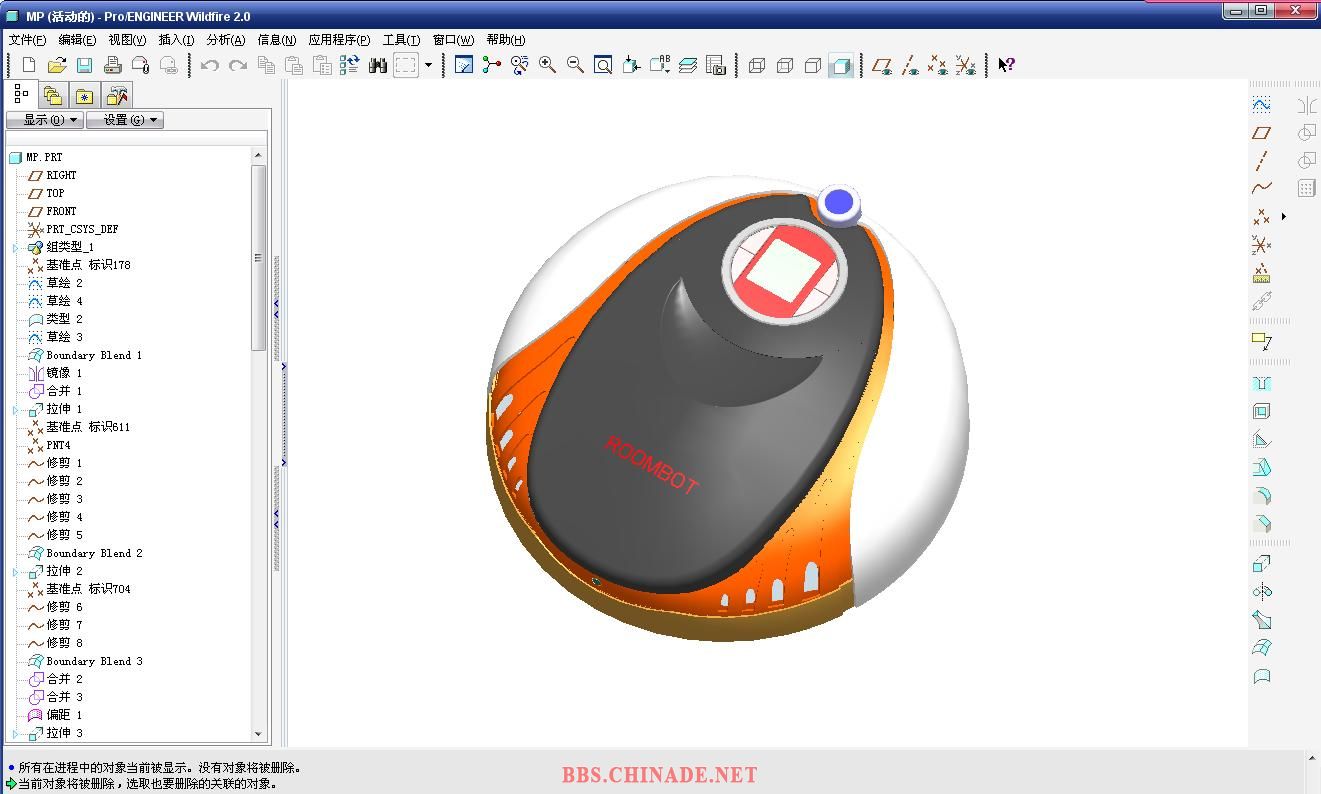This screenshot has height=794, width=1321.
Task: Toggle coordinate systems display
Action: point(966,65)
